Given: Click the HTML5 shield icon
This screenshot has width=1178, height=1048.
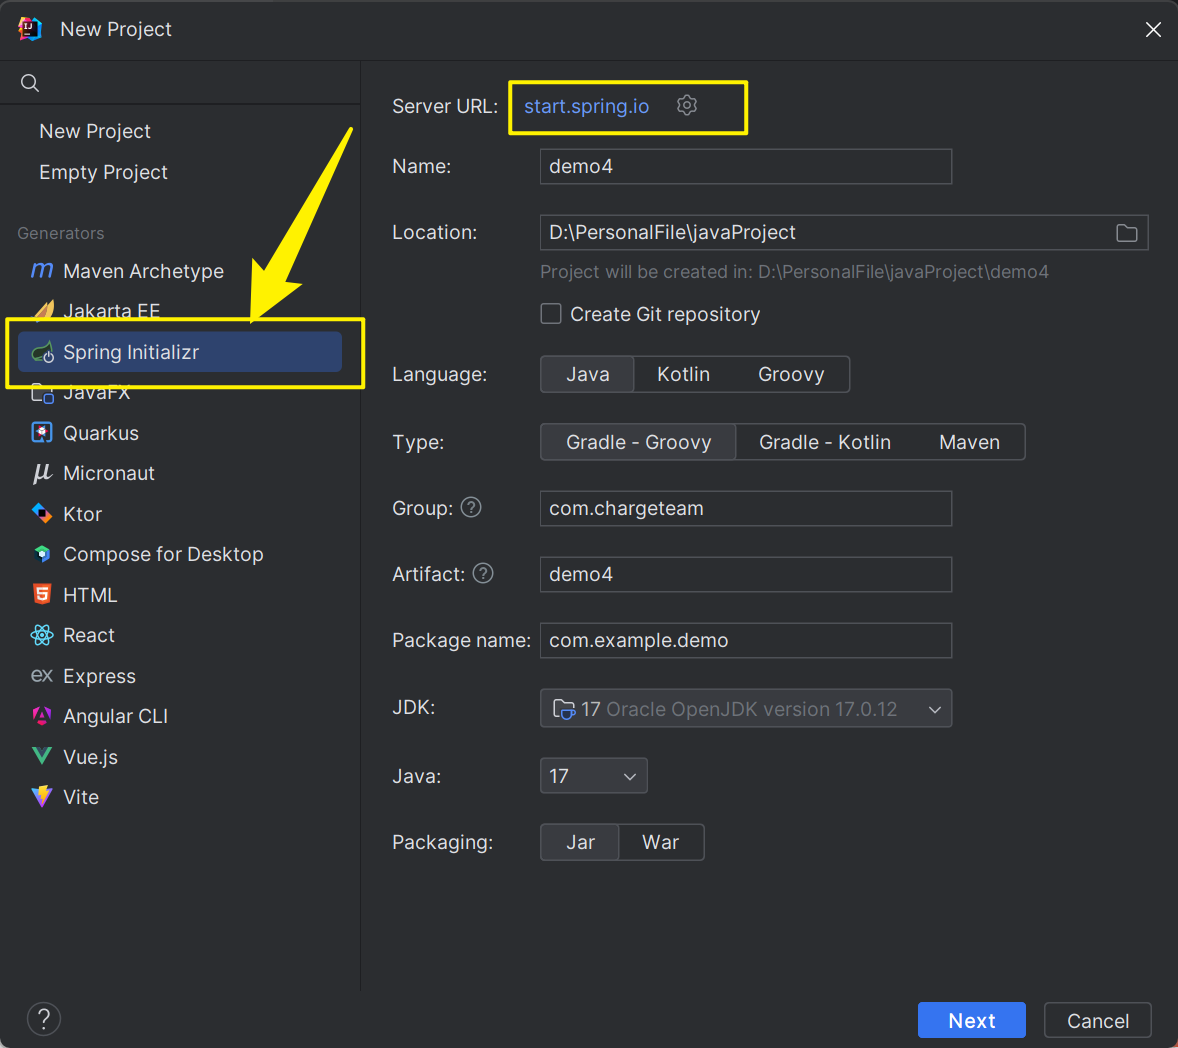Looking at the screenshot, I should 42,594.
